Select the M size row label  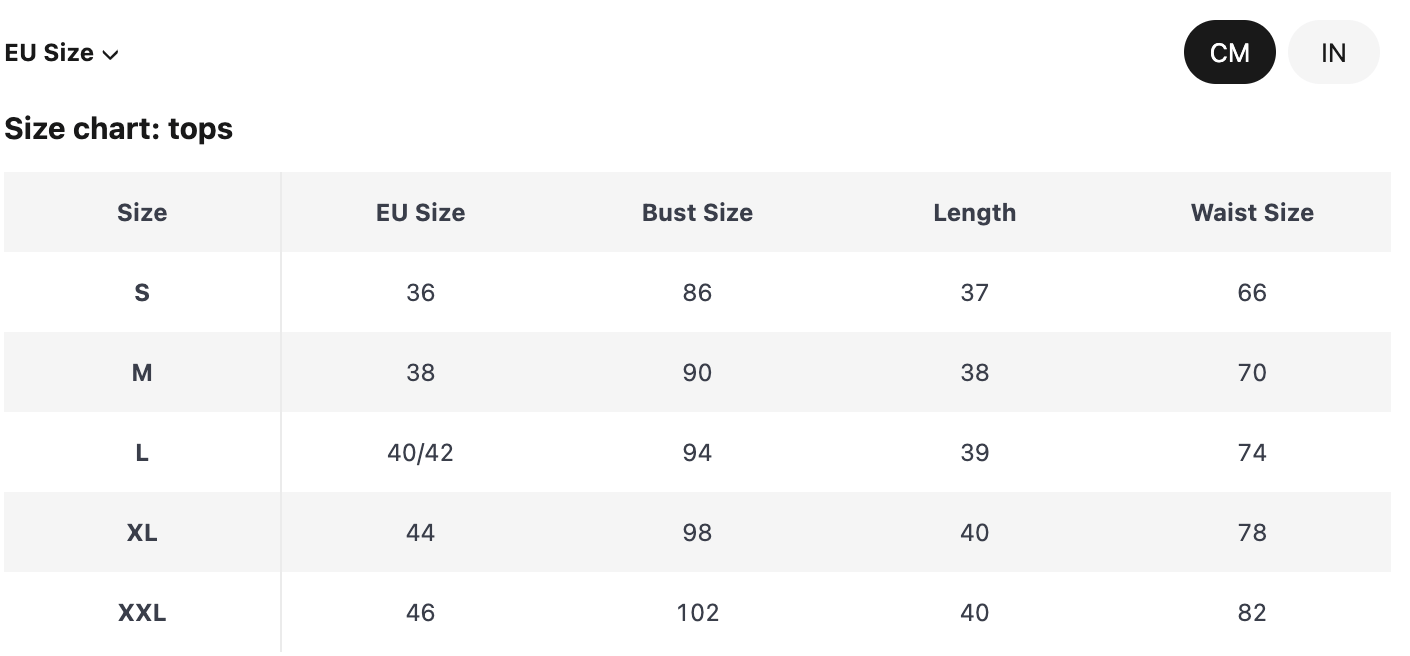[x=142, y=373]
